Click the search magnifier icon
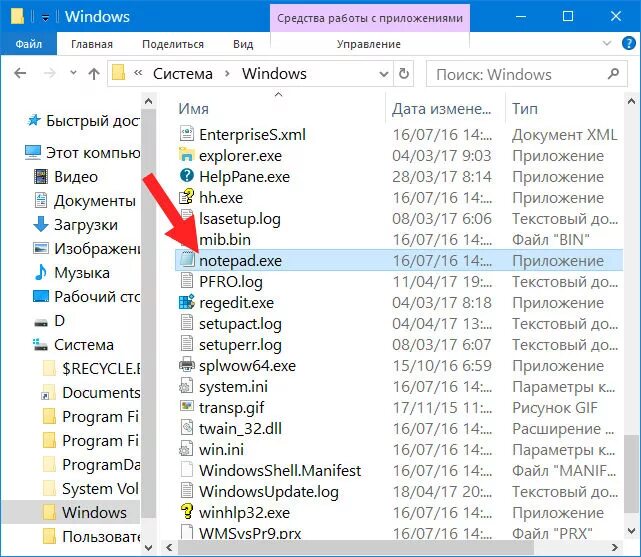Screen dimensions: 641x557 tap(613, 74)
